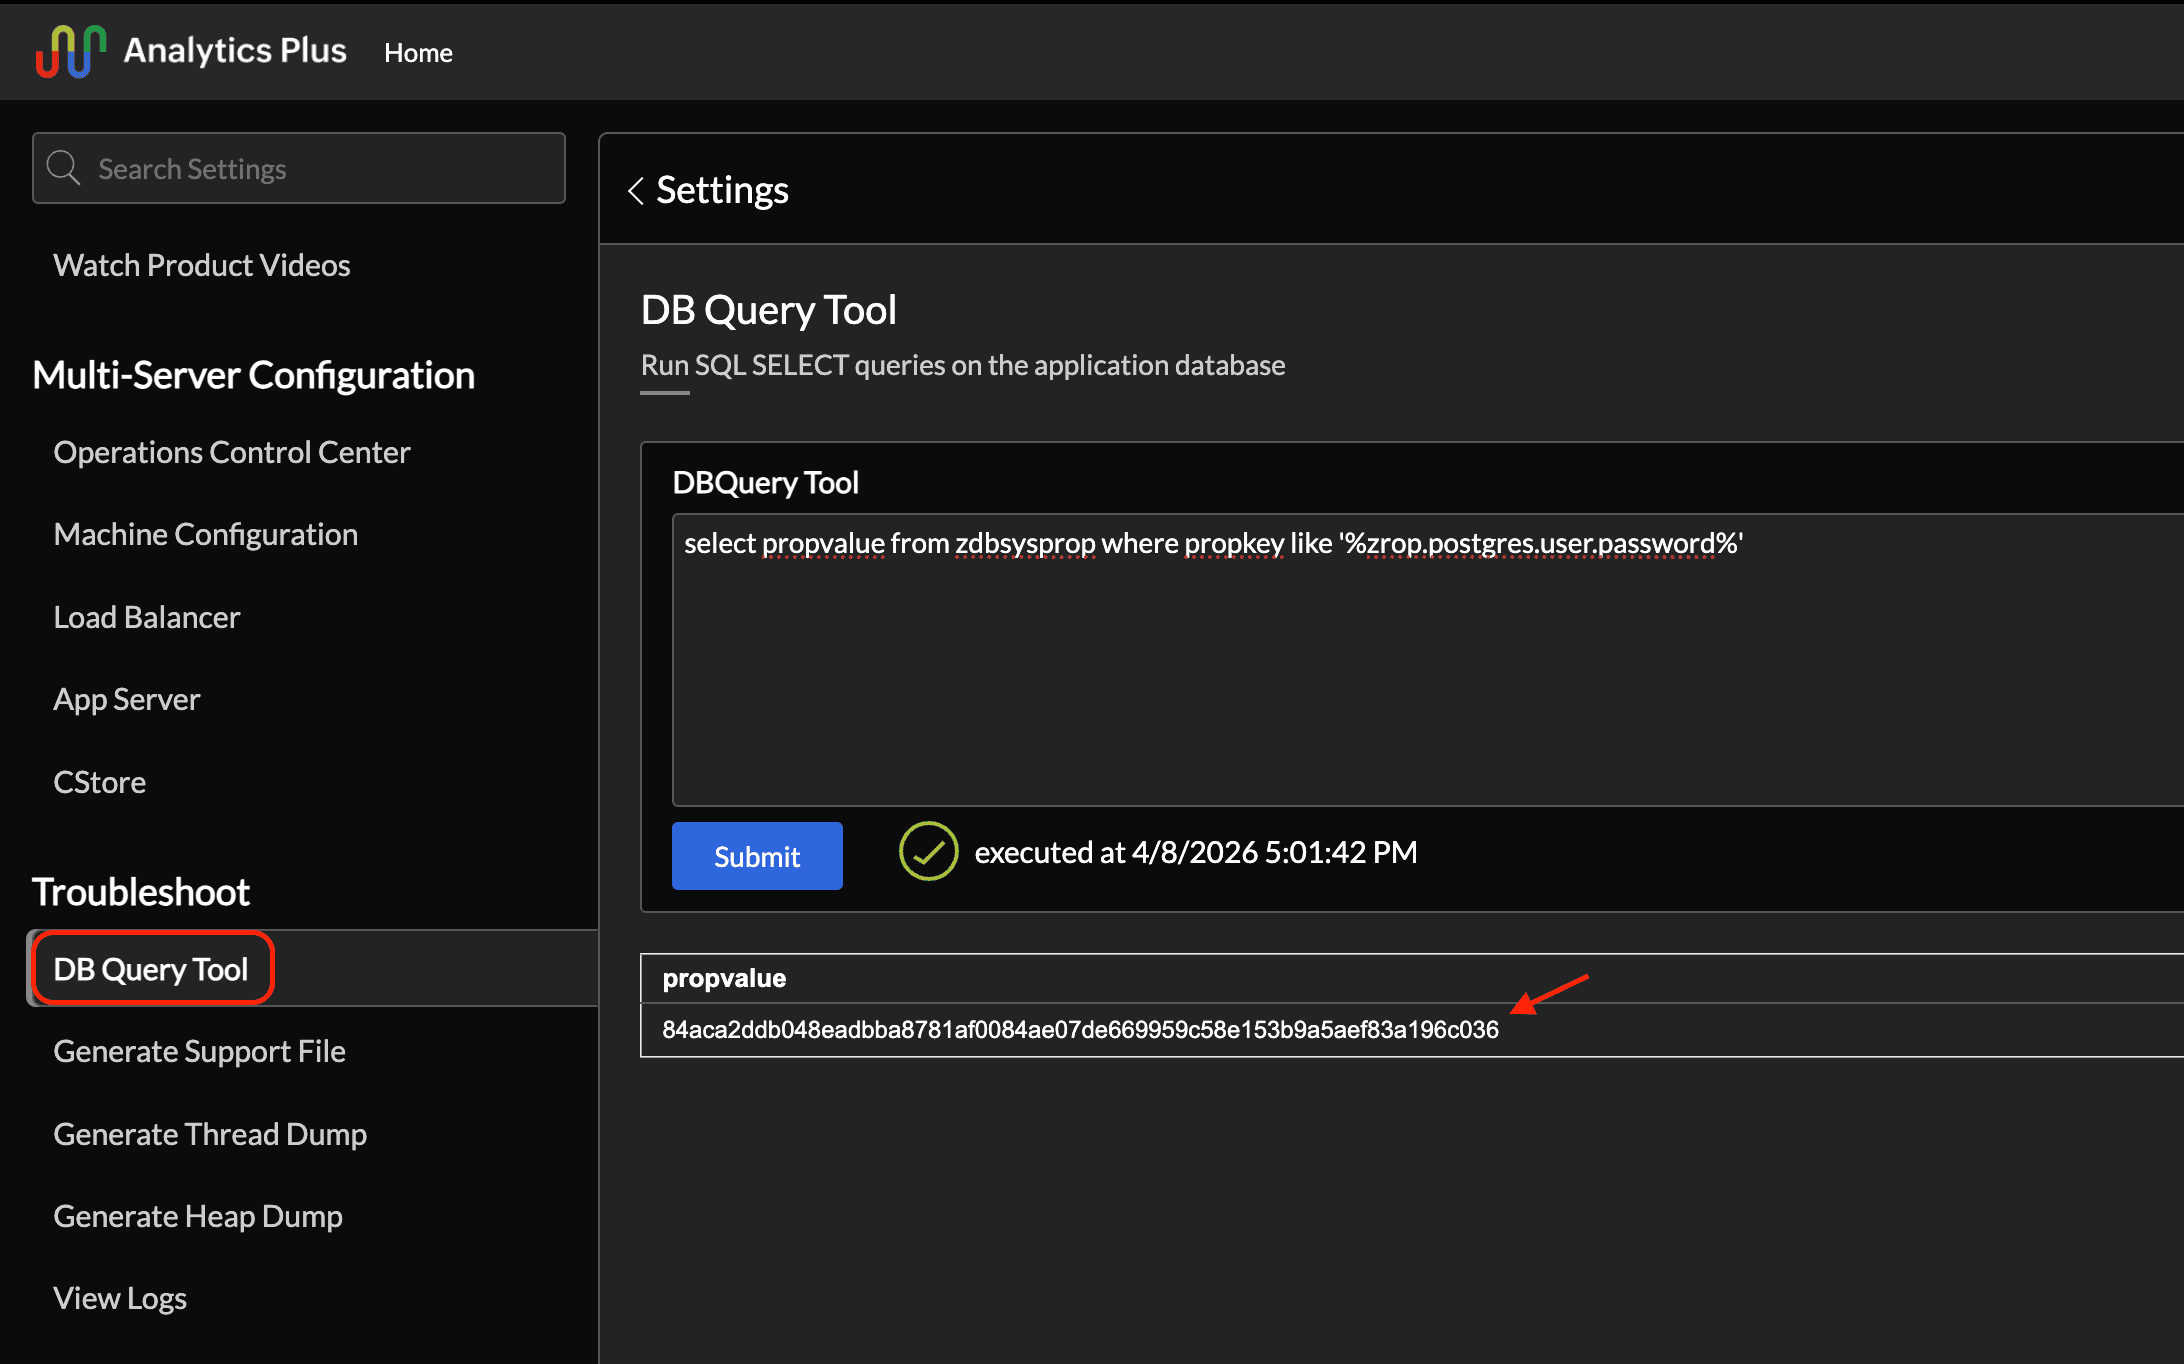This screenshot has width=2184, height=1364.
Task: Click the propvalue result hash cell
Action: click(x=1080, y=1030)
